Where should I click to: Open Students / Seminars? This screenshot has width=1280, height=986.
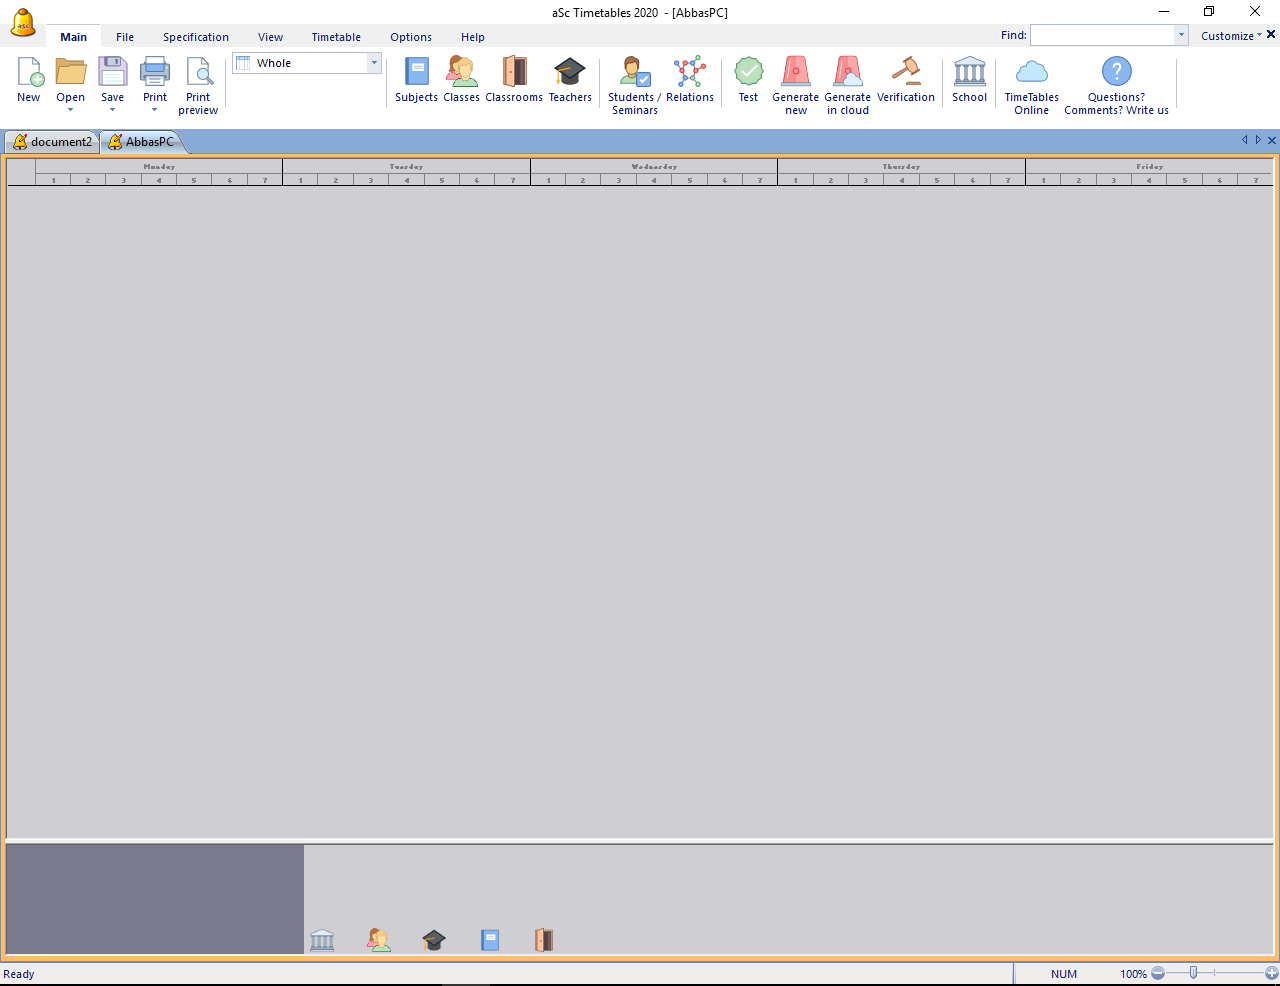pos(634,86)
